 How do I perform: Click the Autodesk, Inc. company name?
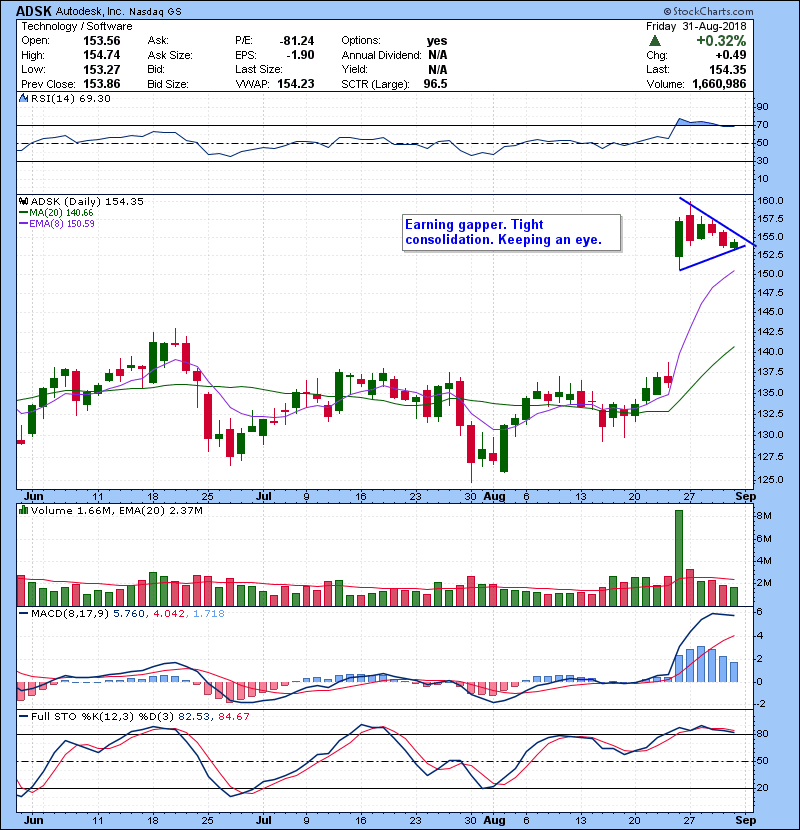(89, 11)
